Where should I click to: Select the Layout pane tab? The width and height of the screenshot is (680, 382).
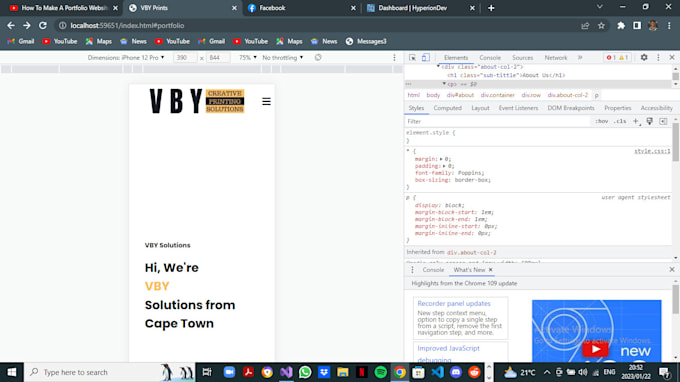pyautogui.click(x=480, y=108)
